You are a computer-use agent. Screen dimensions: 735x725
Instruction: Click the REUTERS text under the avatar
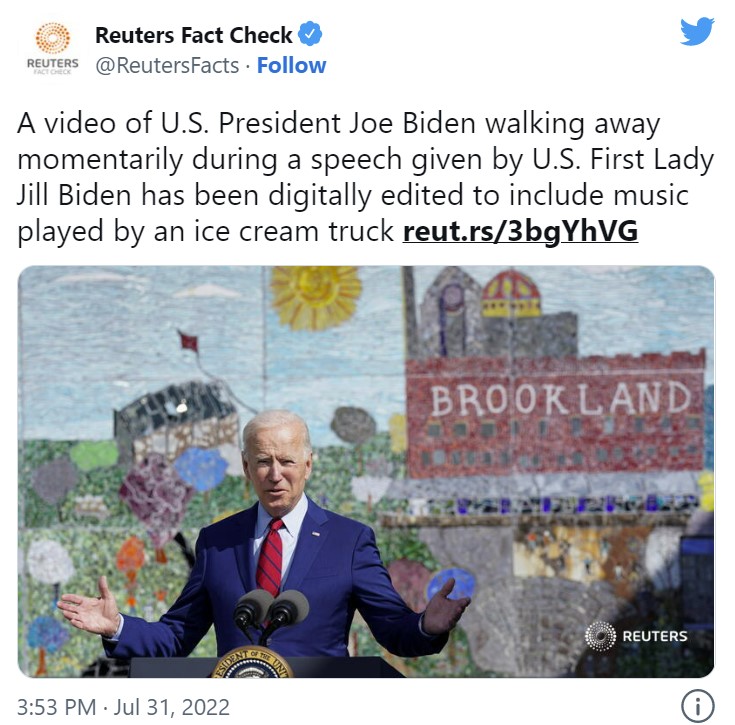pos(52,63)
